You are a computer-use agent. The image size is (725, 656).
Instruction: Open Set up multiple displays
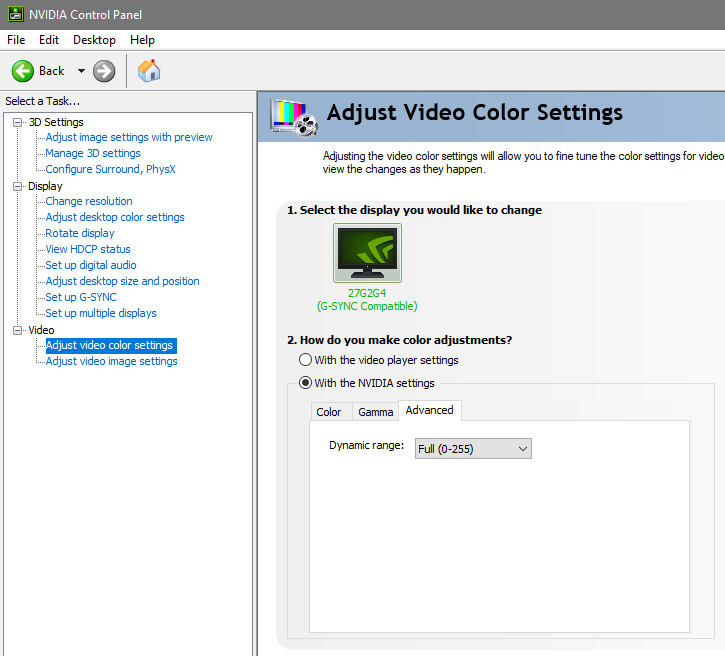(101, 313)
